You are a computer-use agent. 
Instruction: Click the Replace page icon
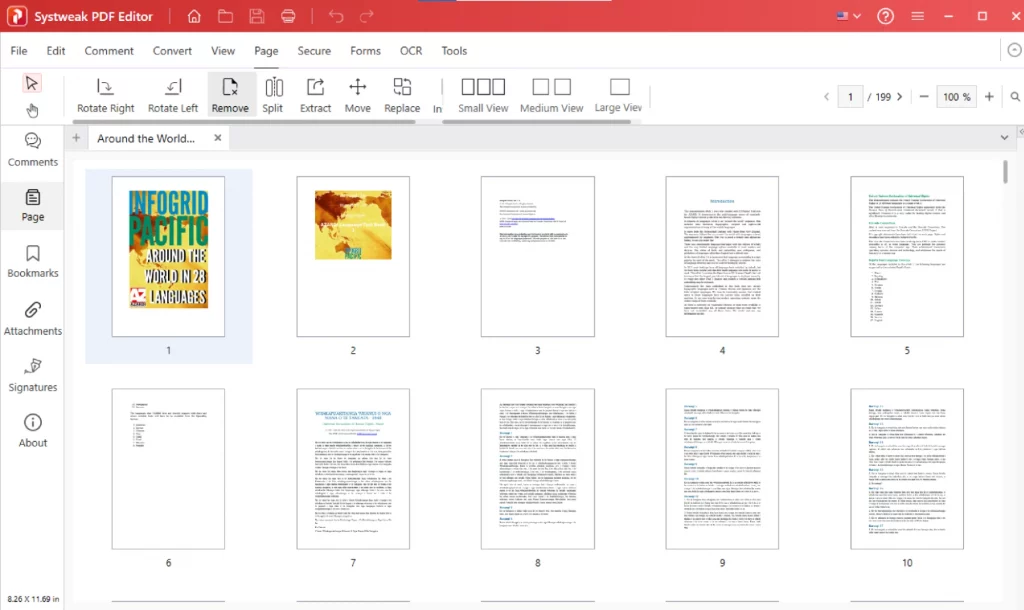click(402, 95)
